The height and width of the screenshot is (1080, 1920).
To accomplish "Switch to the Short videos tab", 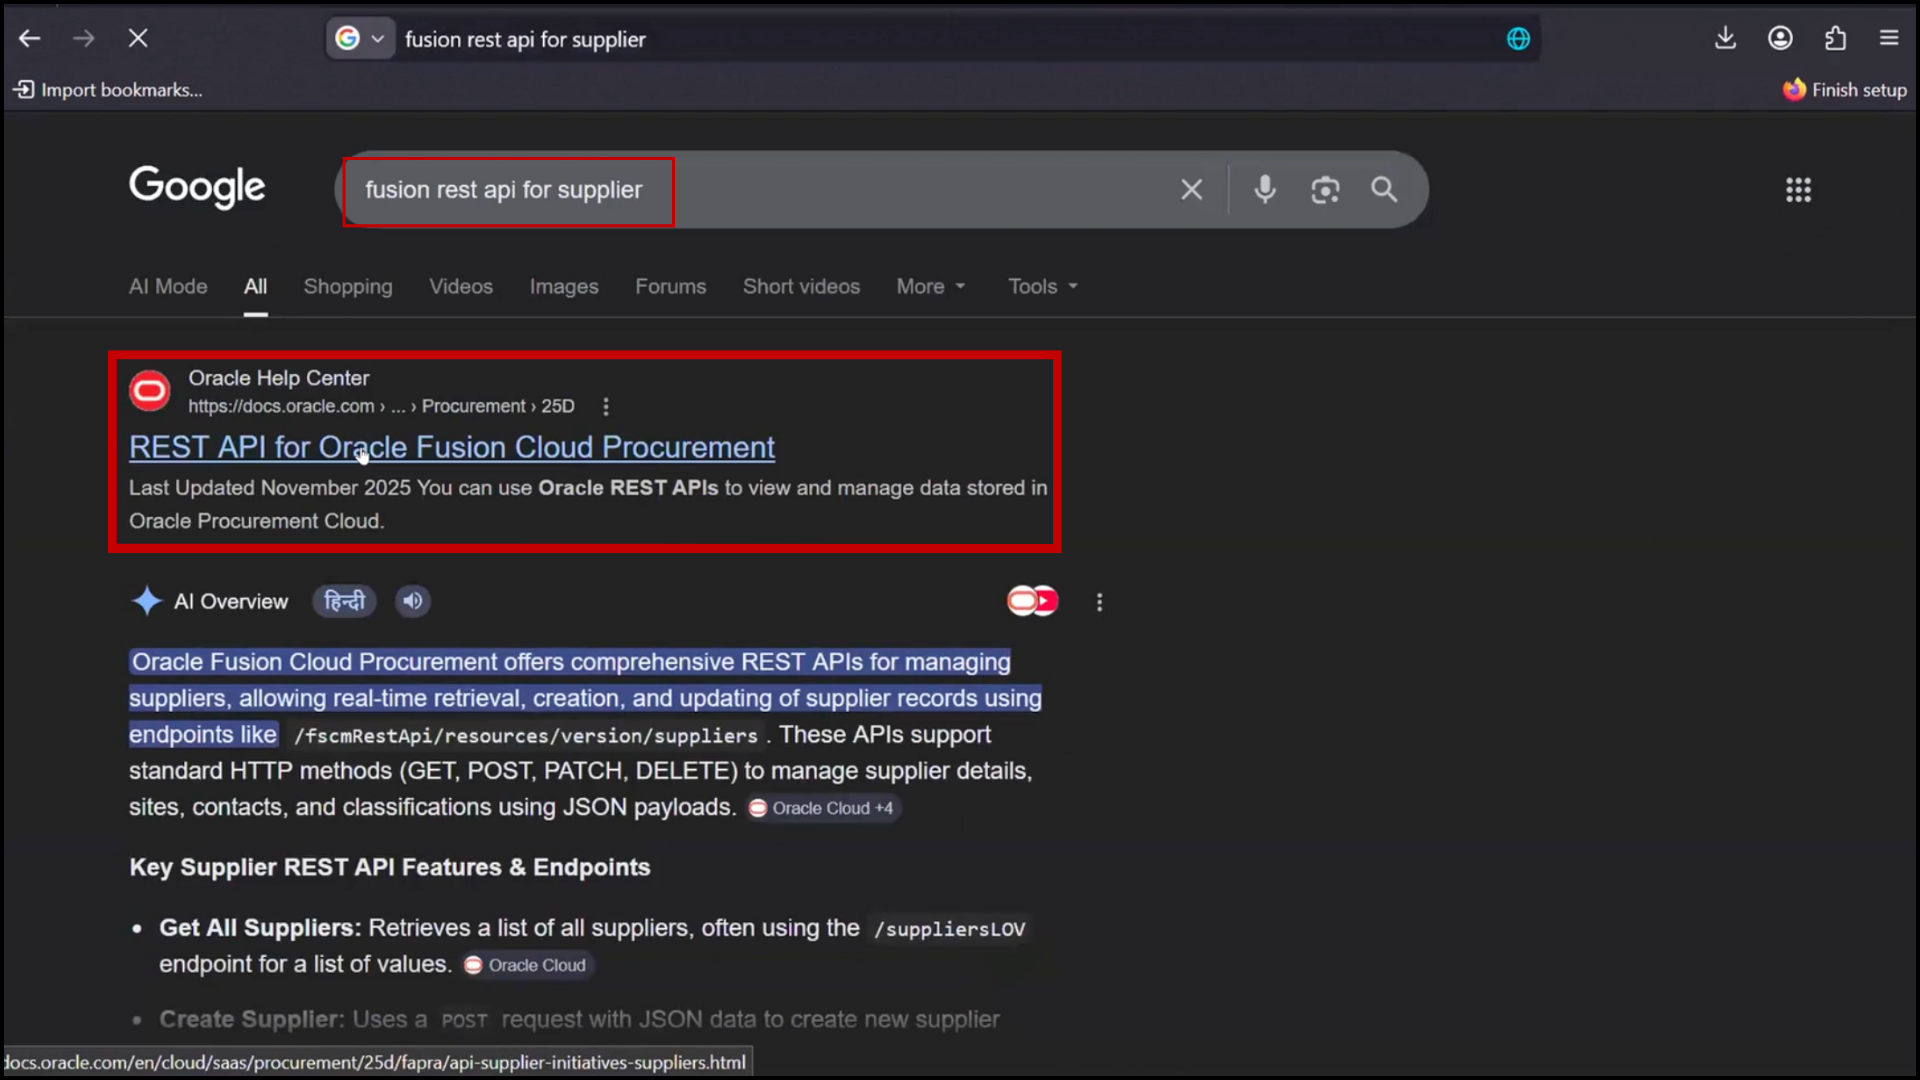I will pos(801,286).
